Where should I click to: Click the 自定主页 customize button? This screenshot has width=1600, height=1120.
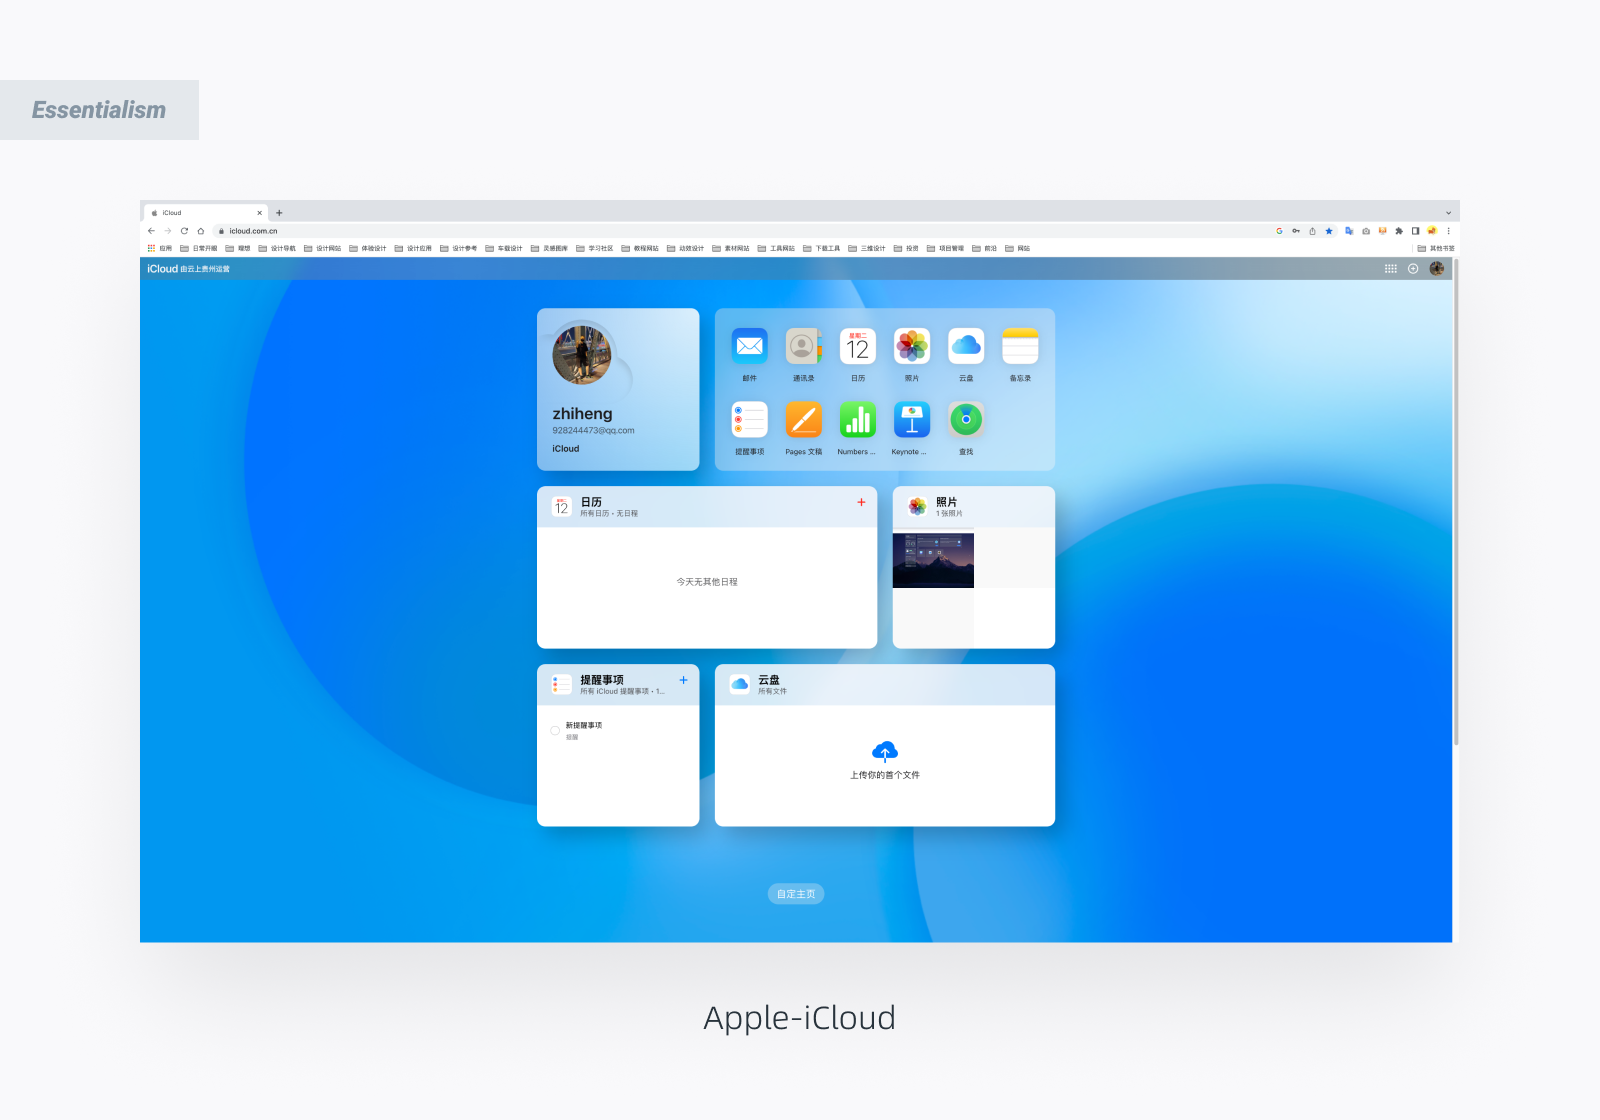point(796,894)
